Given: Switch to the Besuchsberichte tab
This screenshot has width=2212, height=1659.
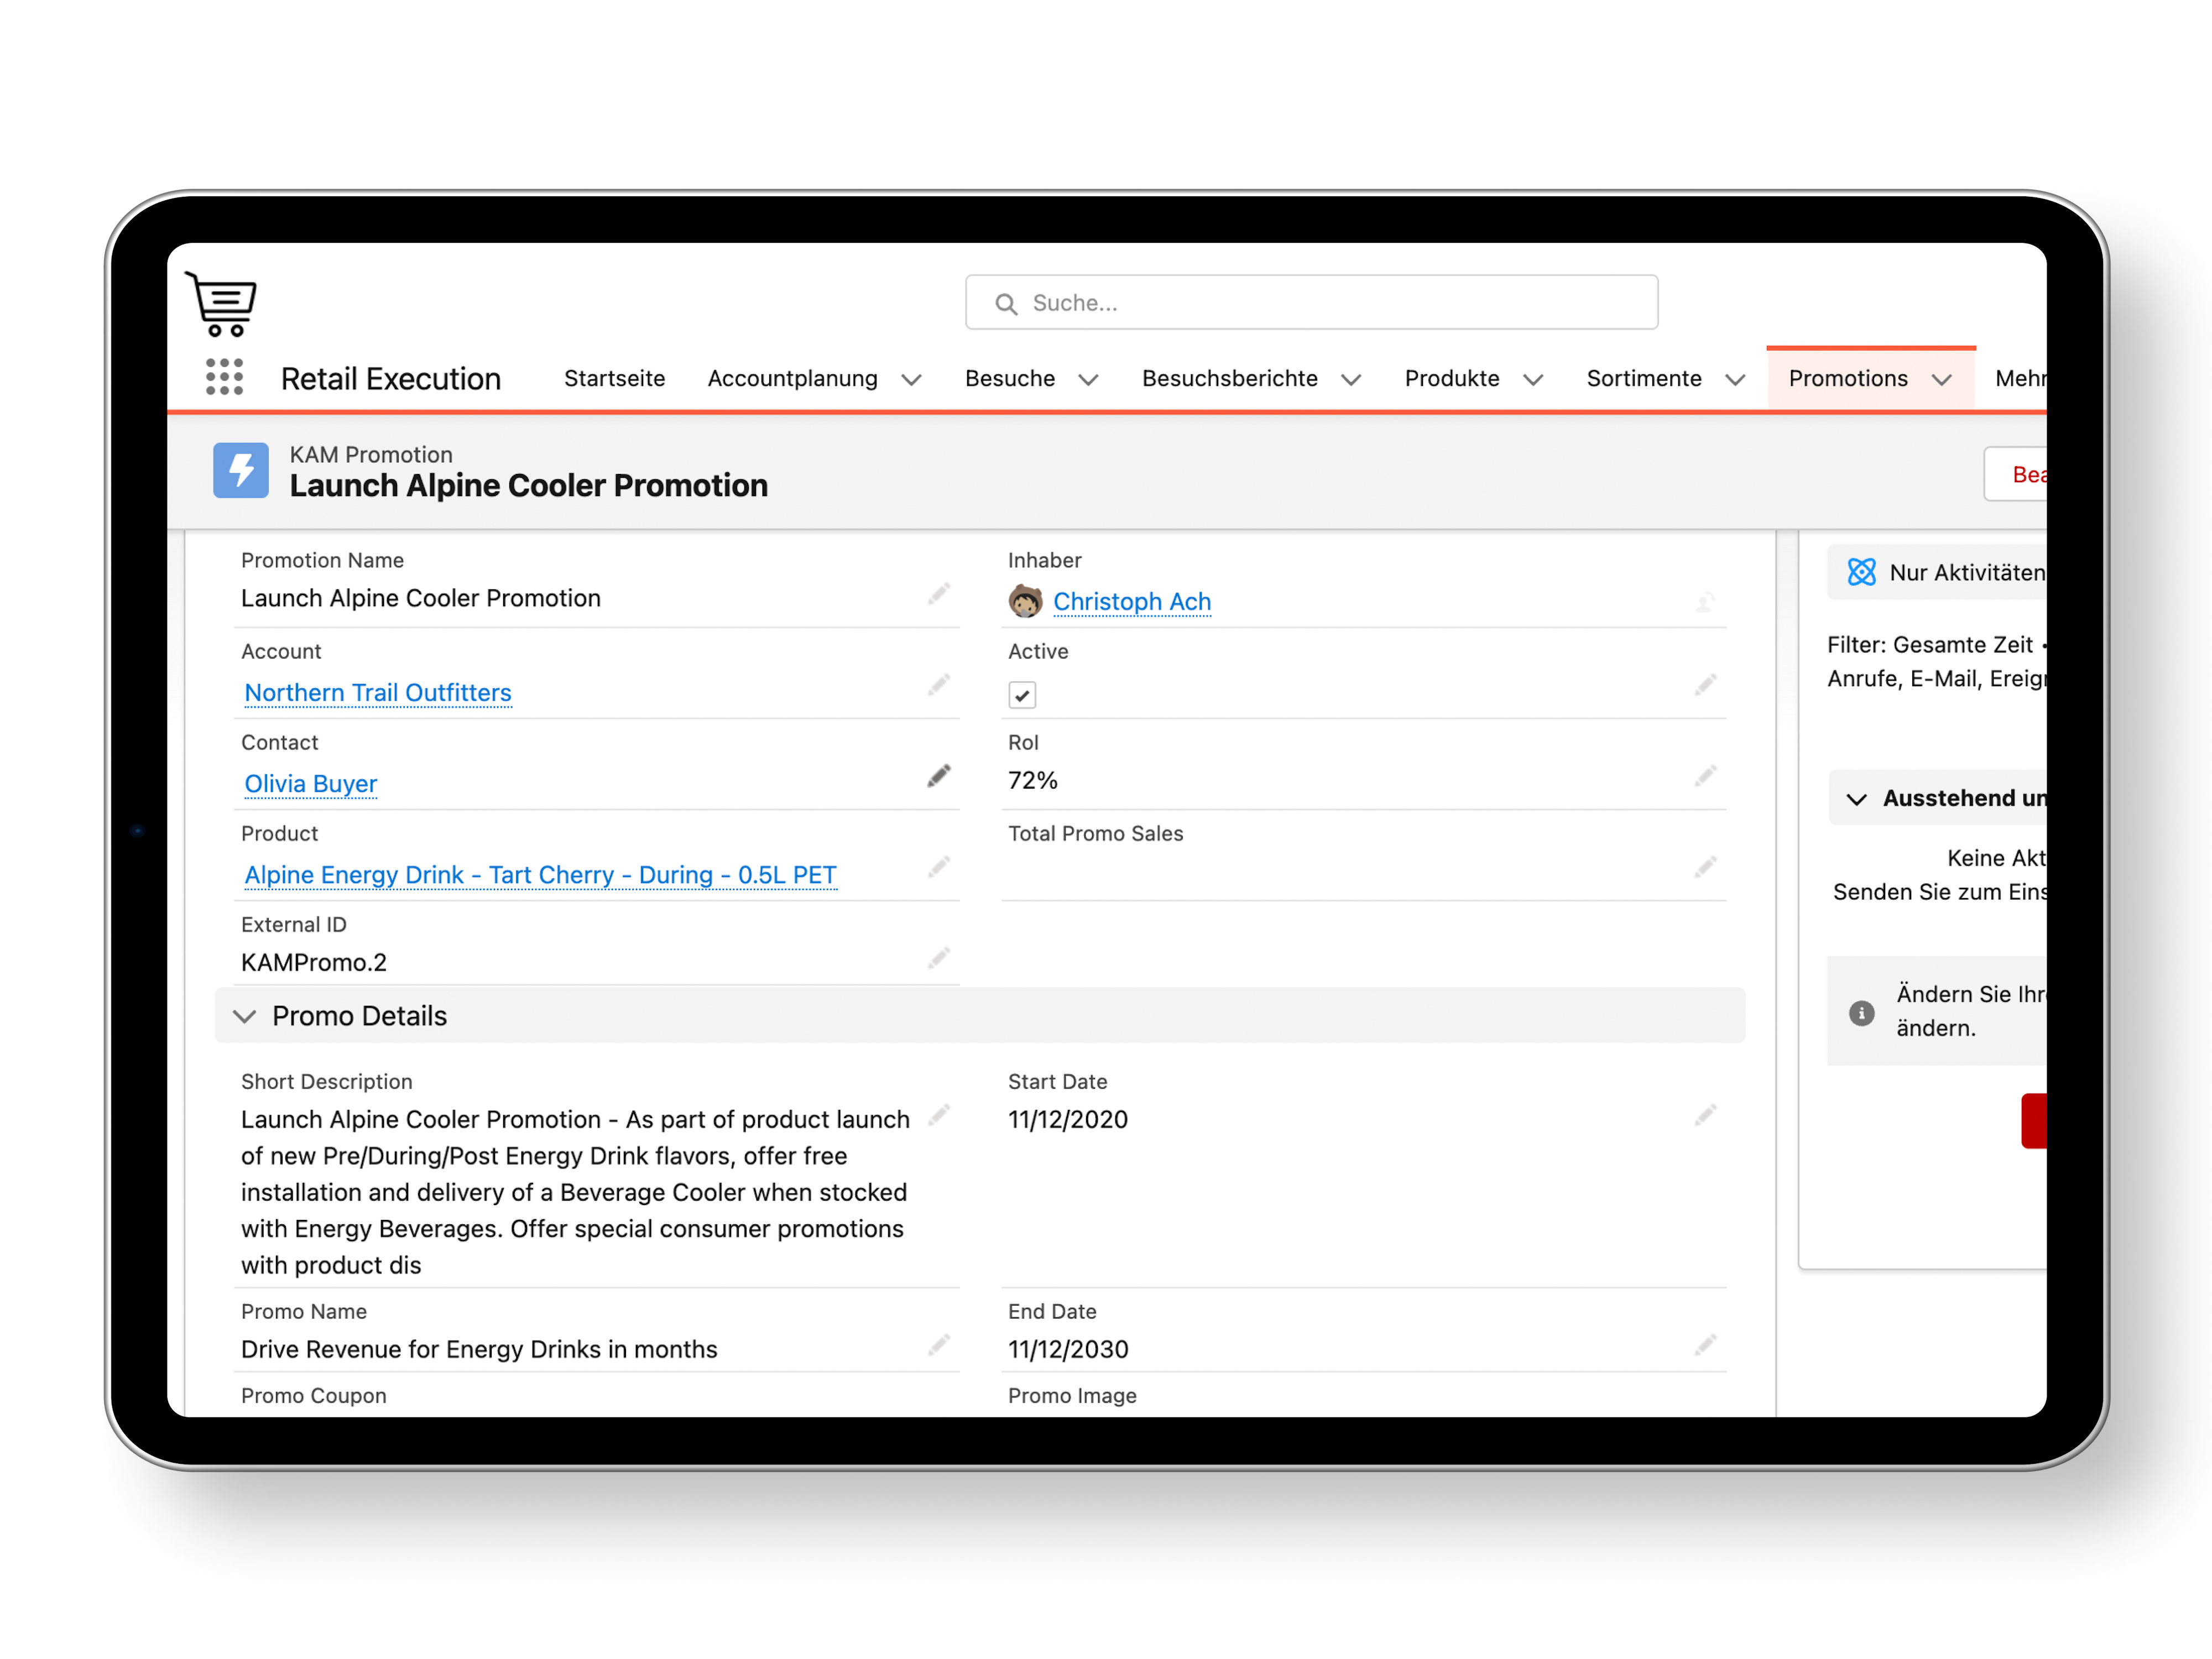Looking at the screenshot, I should [1229, 379].
